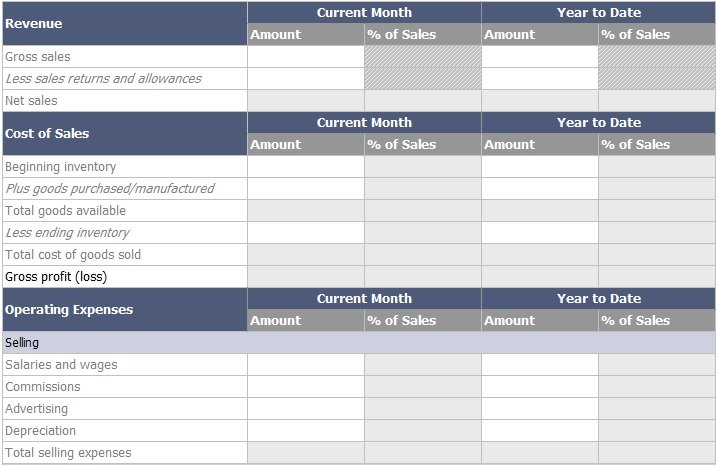The width and height of the screenshot is (717, 466).
Task: Click Less sales returns Current Month amount cell
Action: pyautogui.click(x=305, y=79)
